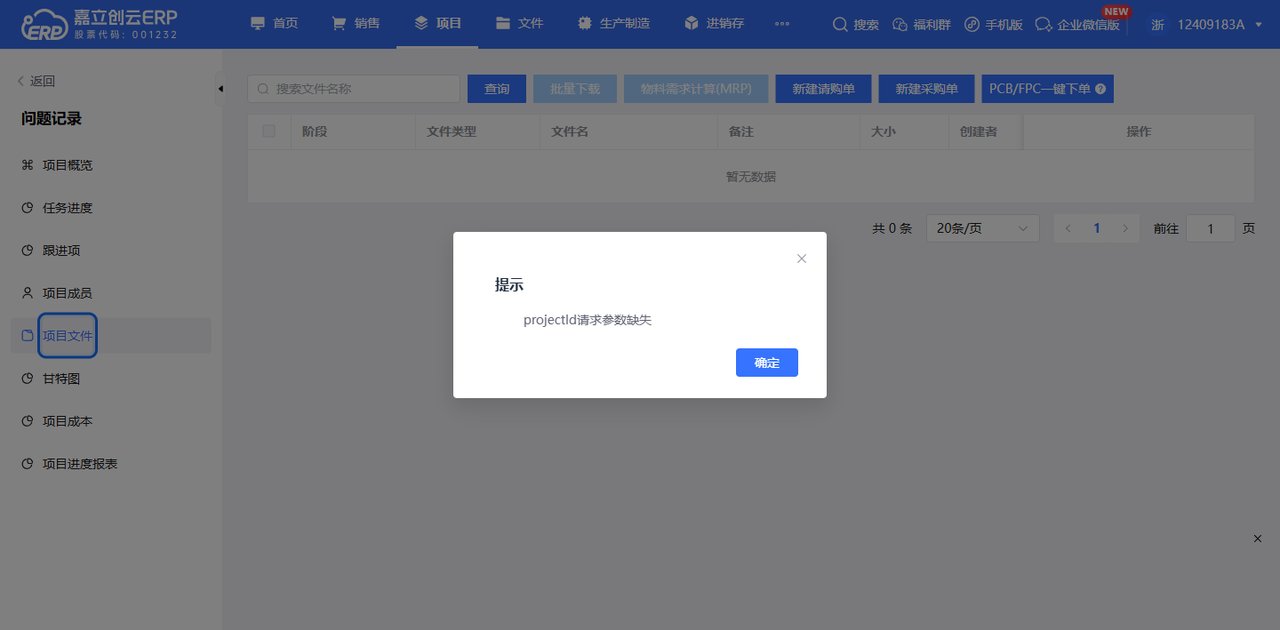This screenshot has width=1280, height=630.
Task: Click the 批量下载 button
Action: [575, 89]
